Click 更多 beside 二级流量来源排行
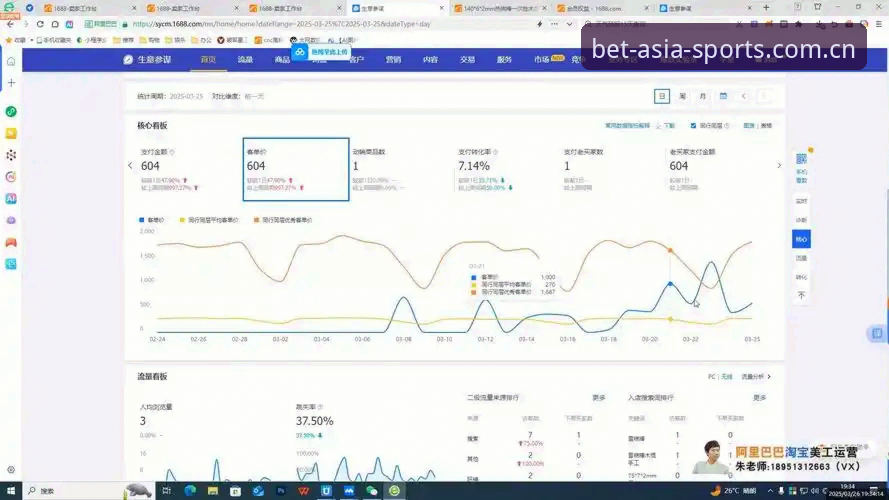 (x=599, y=398)
